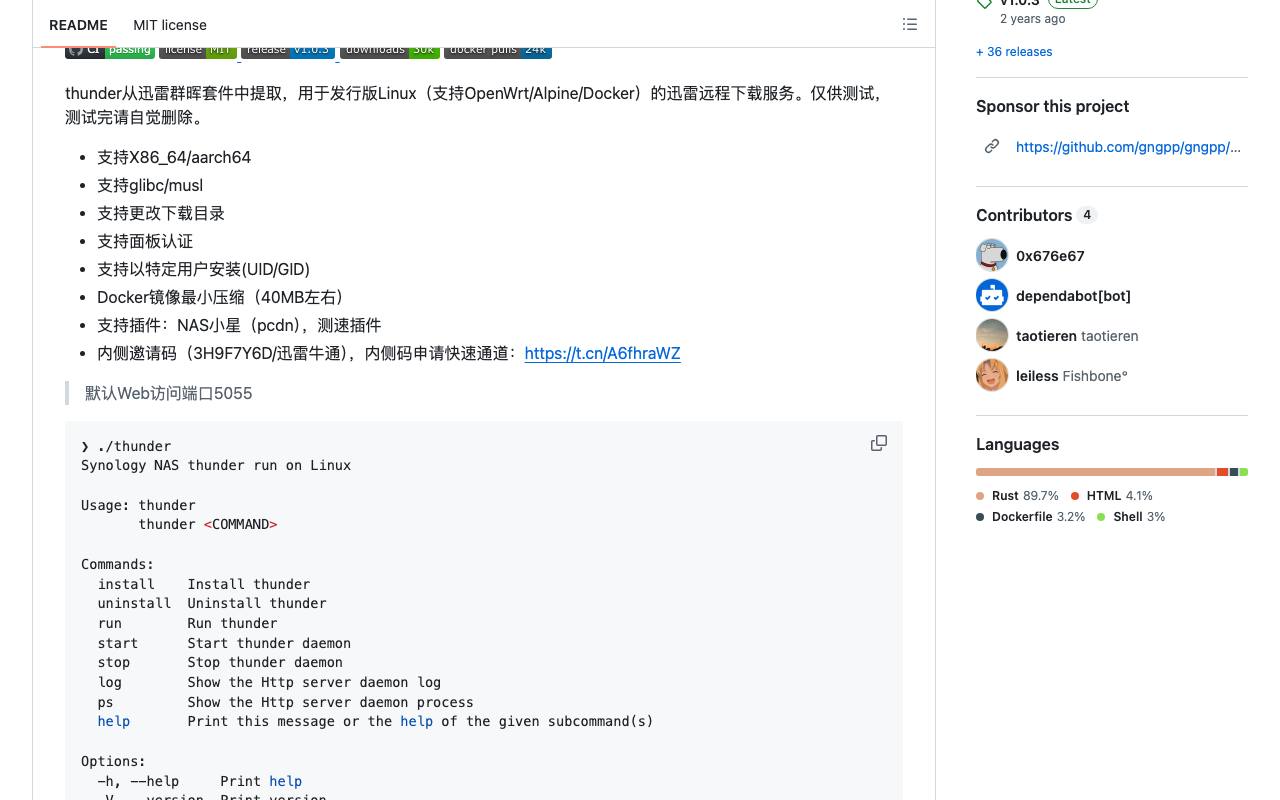Open the + 36 releases link
1280x800 pixels.
pos(1014,52)
